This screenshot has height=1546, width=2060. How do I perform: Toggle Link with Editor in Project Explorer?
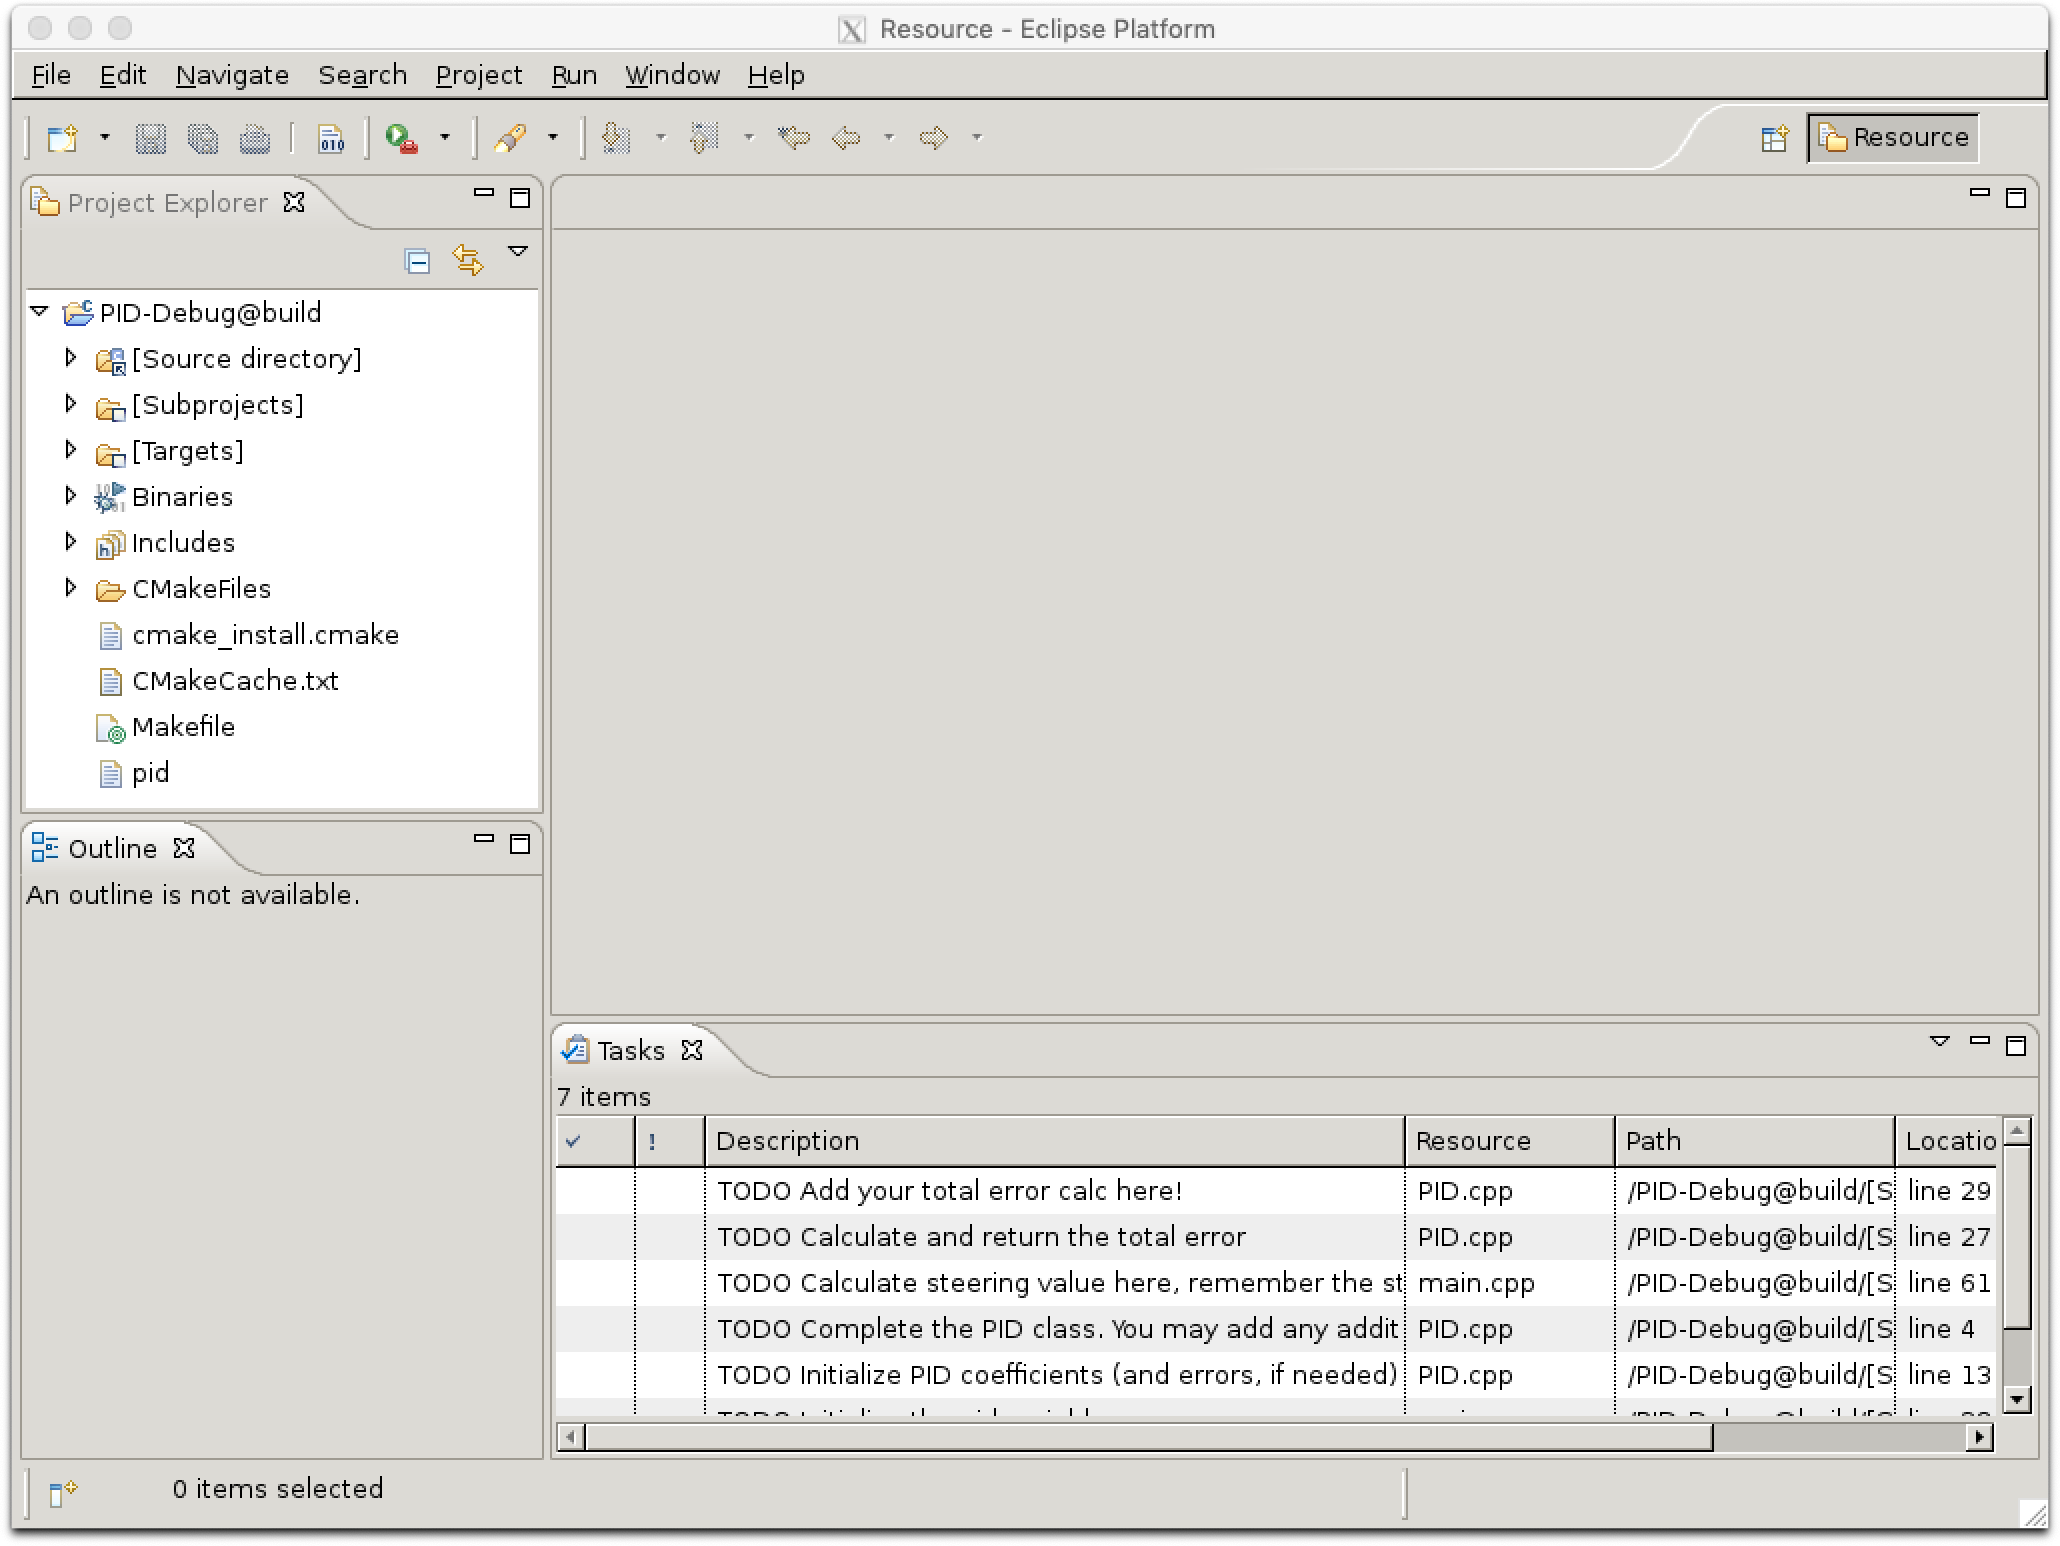tap(468, 260)
